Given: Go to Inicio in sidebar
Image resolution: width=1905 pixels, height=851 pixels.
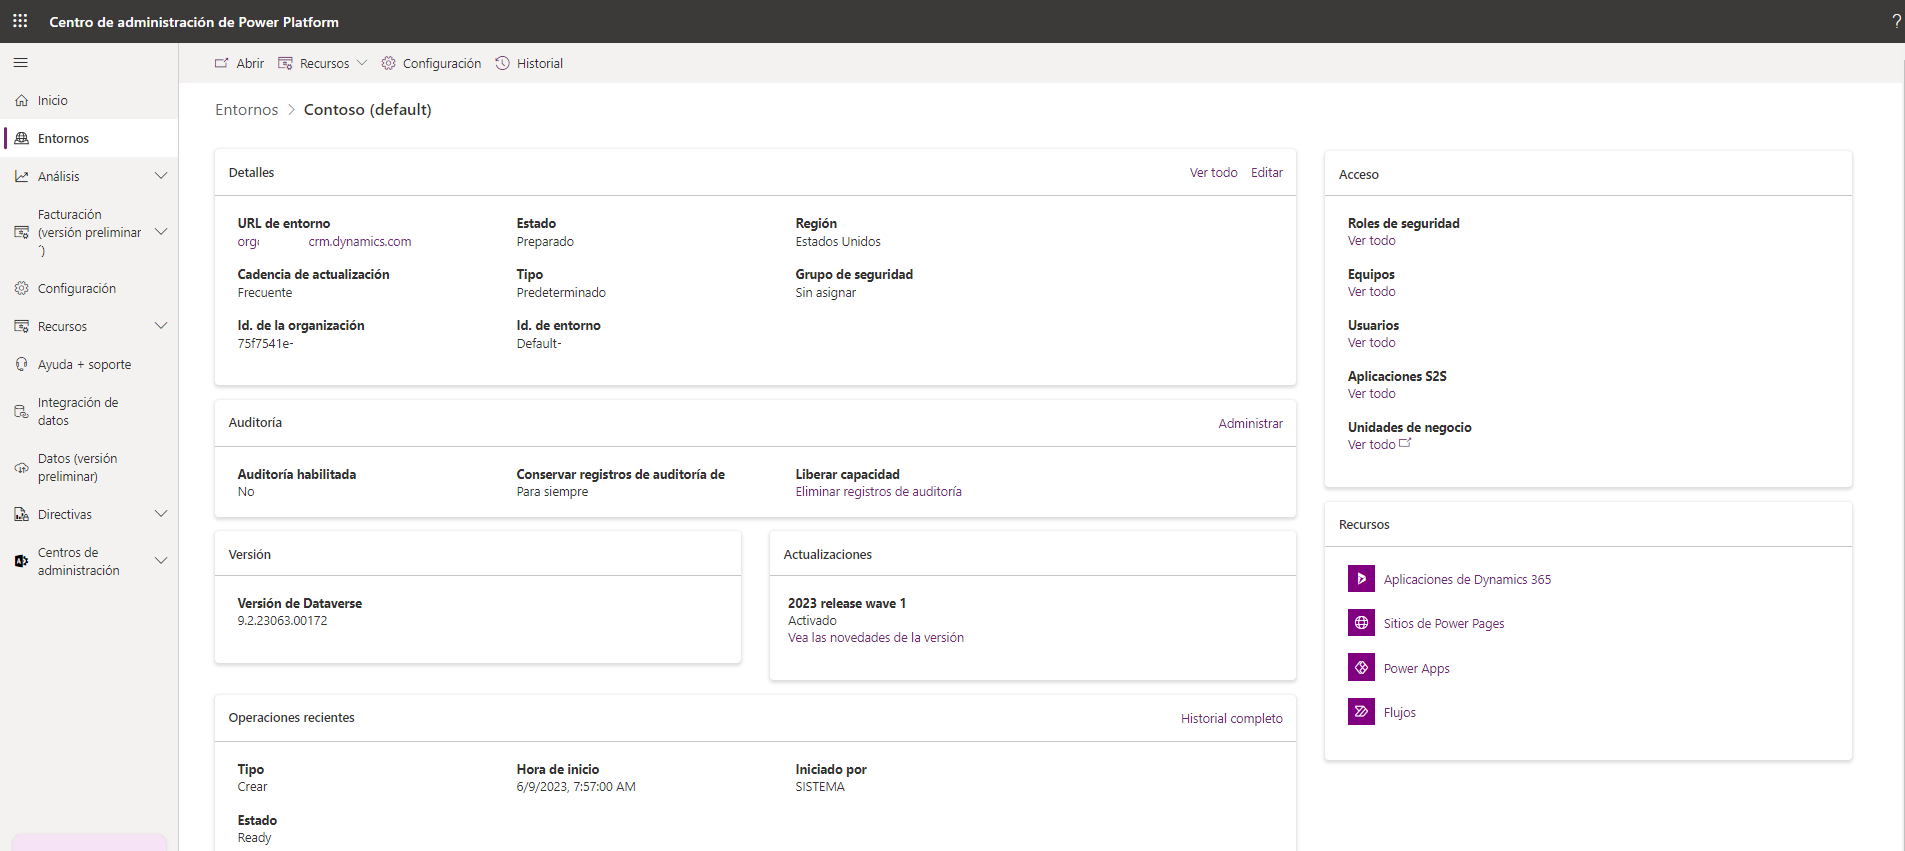Looking at the screenshot, I should click(x=53, y=100).
